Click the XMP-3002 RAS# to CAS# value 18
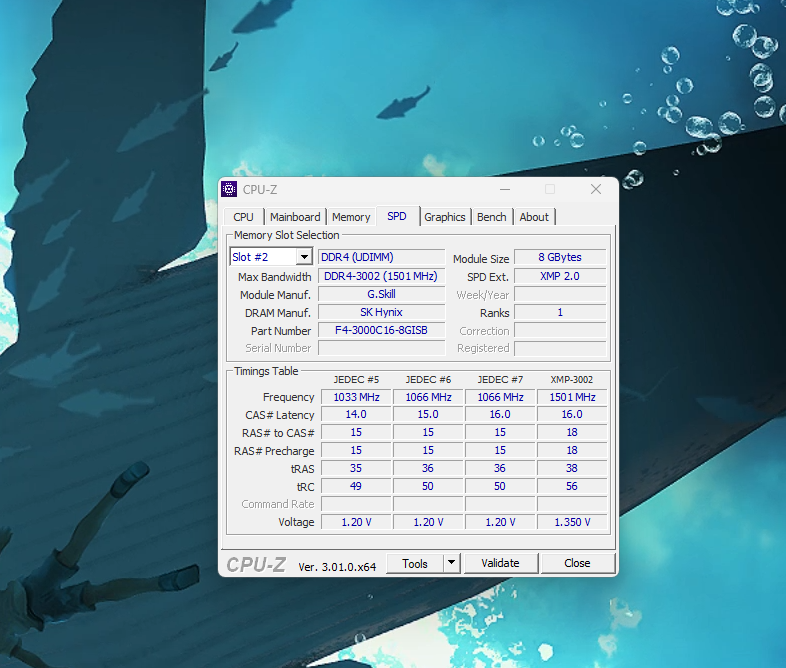Screen dimensions: 786x668 pyautogui.click(x=572, y=432)
